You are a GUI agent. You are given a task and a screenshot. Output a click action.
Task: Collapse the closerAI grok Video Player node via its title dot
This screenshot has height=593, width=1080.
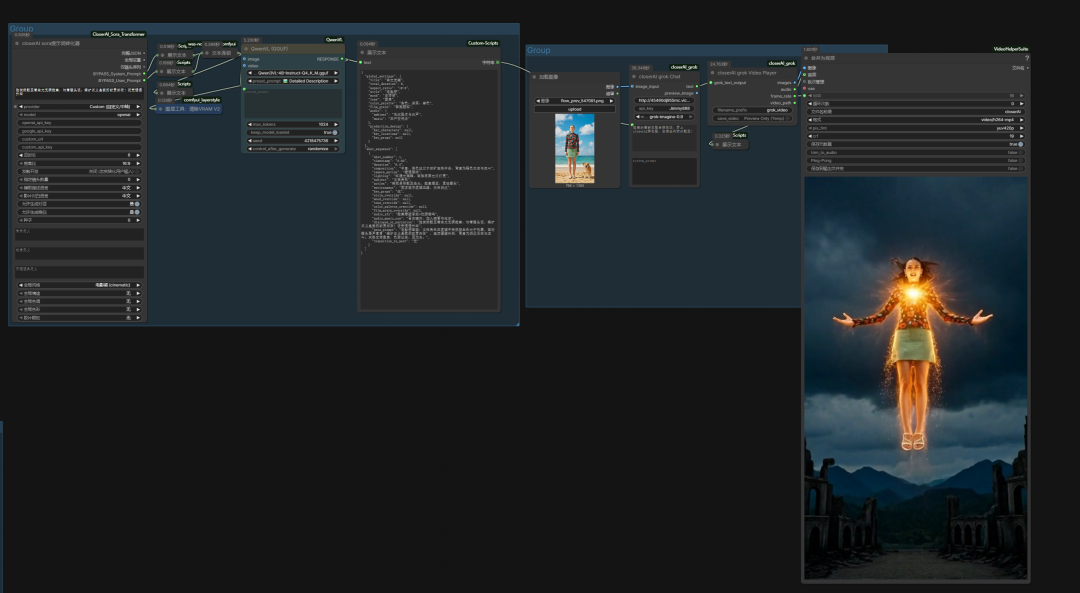point(713,72)
